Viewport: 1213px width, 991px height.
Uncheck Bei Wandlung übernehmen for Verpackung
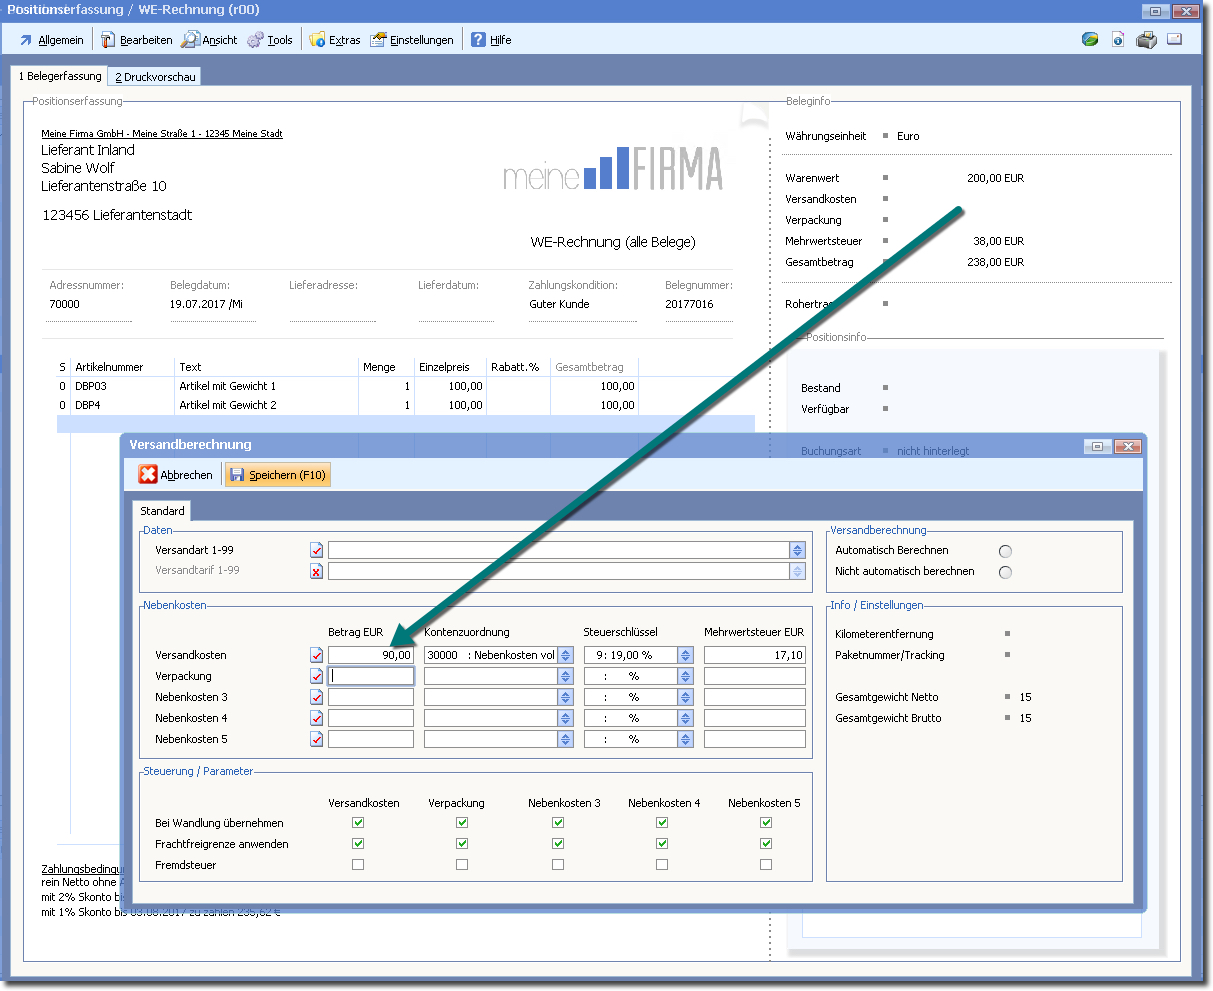(x=462, y=823)
